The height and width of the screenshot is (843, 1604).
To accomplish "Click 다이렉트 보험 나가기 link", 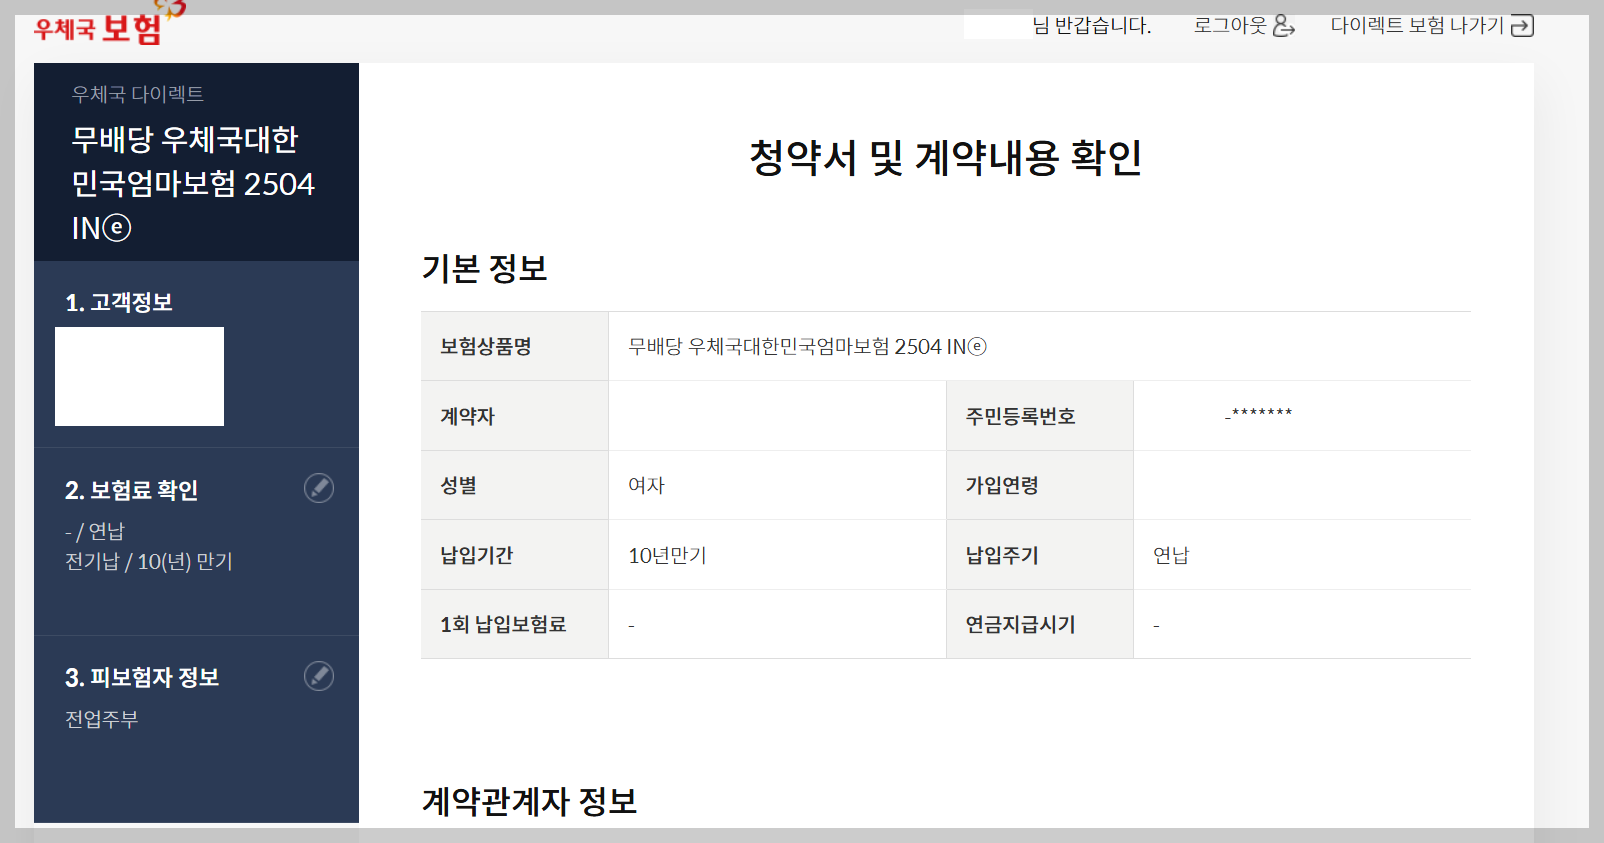I will (x=1417, y=26).
